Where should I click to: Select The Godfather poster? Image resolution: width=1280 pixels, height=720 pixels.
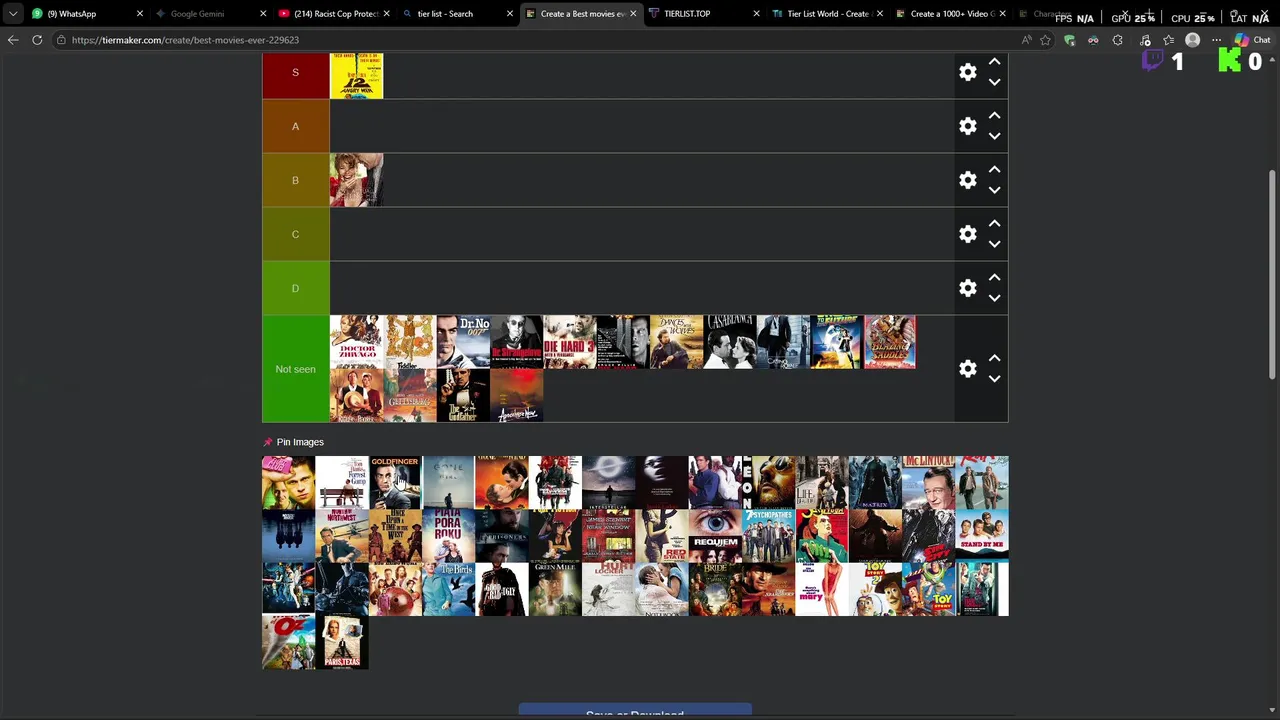click(463, 395)
